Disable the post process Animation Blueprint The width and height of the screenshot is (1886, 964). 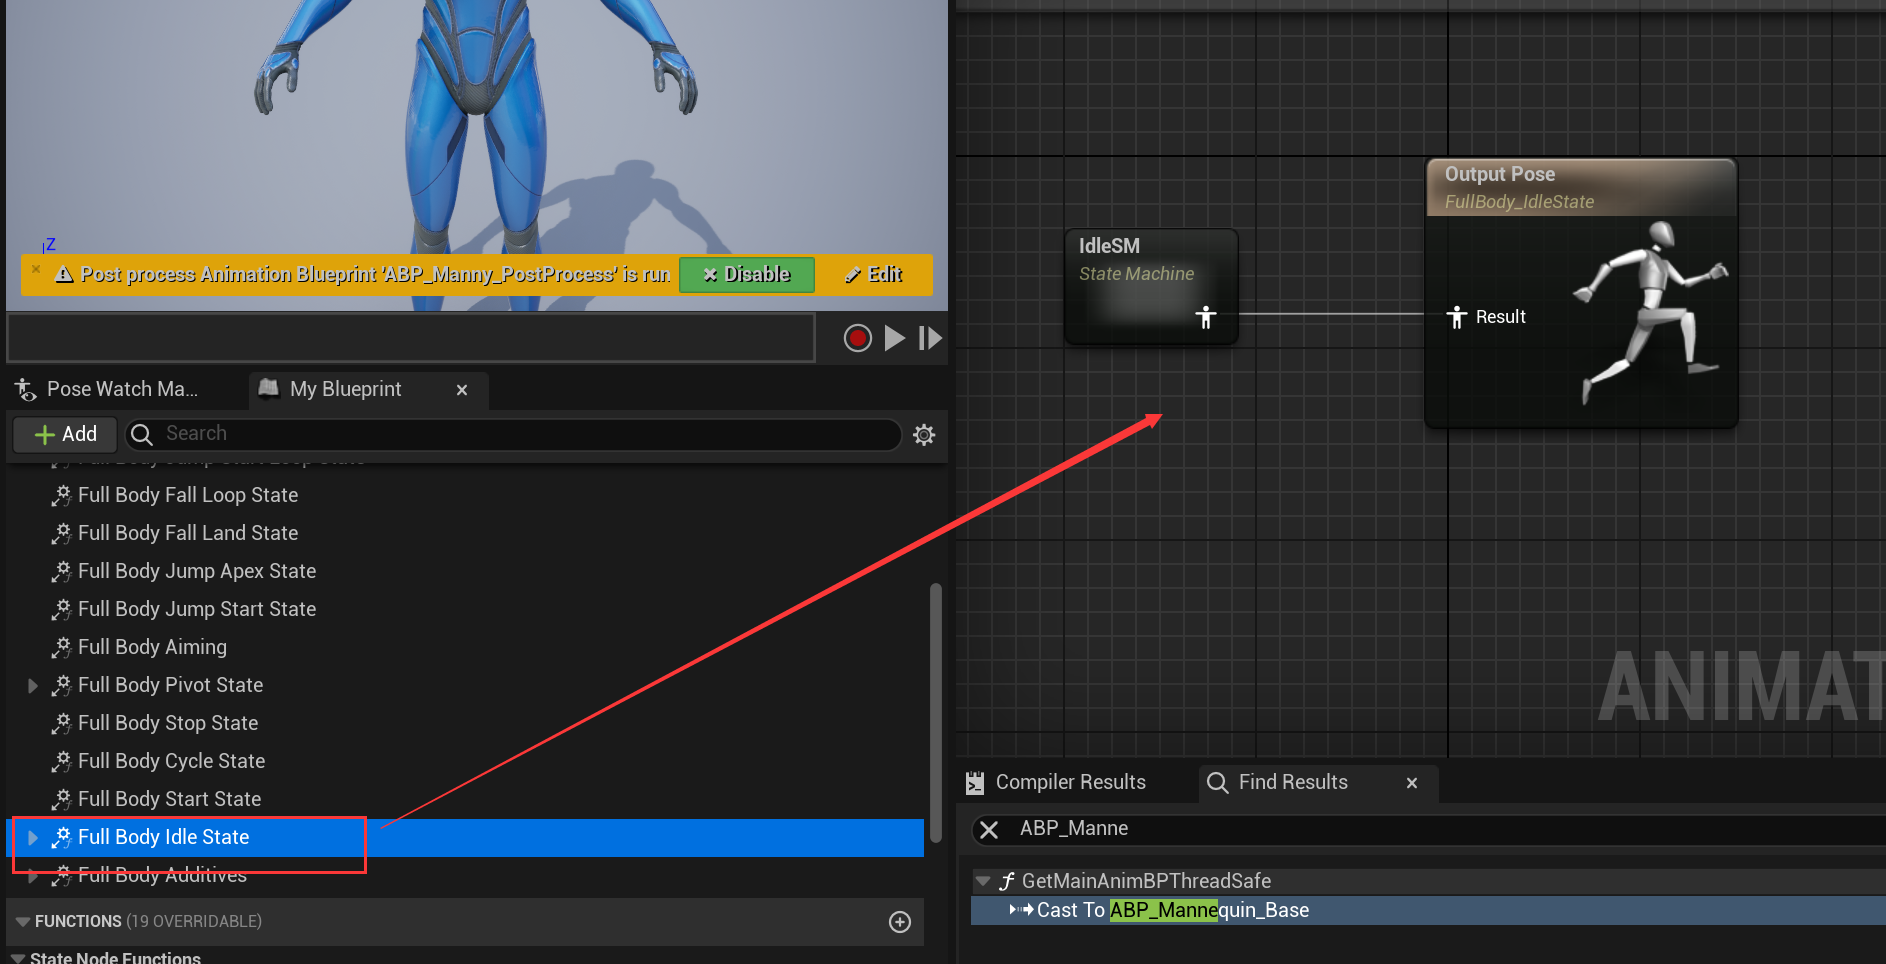(746, 275)
